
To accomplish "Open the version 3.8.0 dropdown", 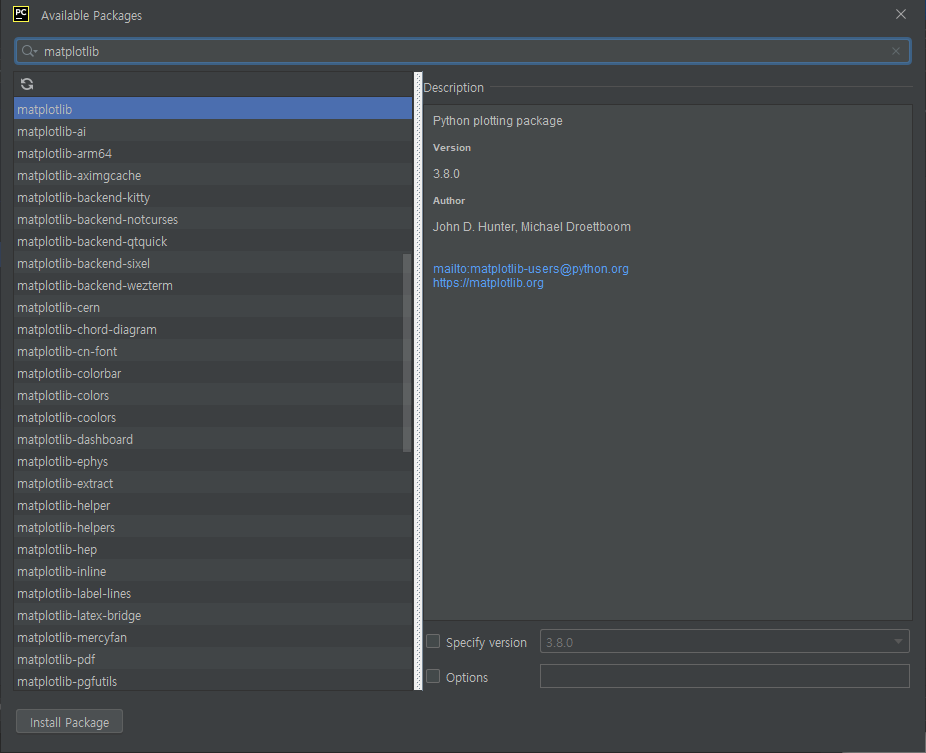I will point(725,641).
